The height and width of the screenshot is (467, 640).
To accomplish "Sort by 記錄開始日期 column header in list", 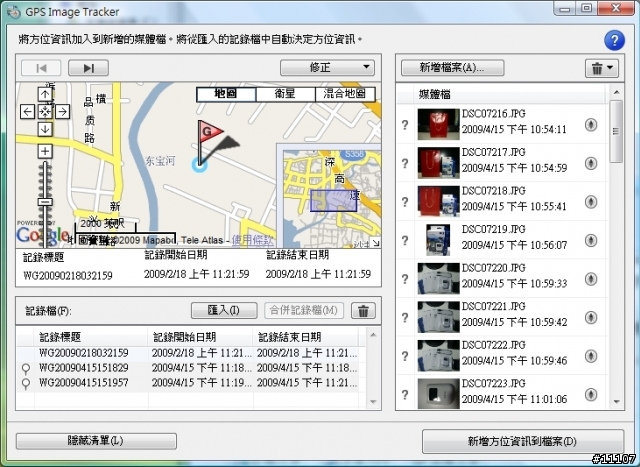I will [200, 337].
